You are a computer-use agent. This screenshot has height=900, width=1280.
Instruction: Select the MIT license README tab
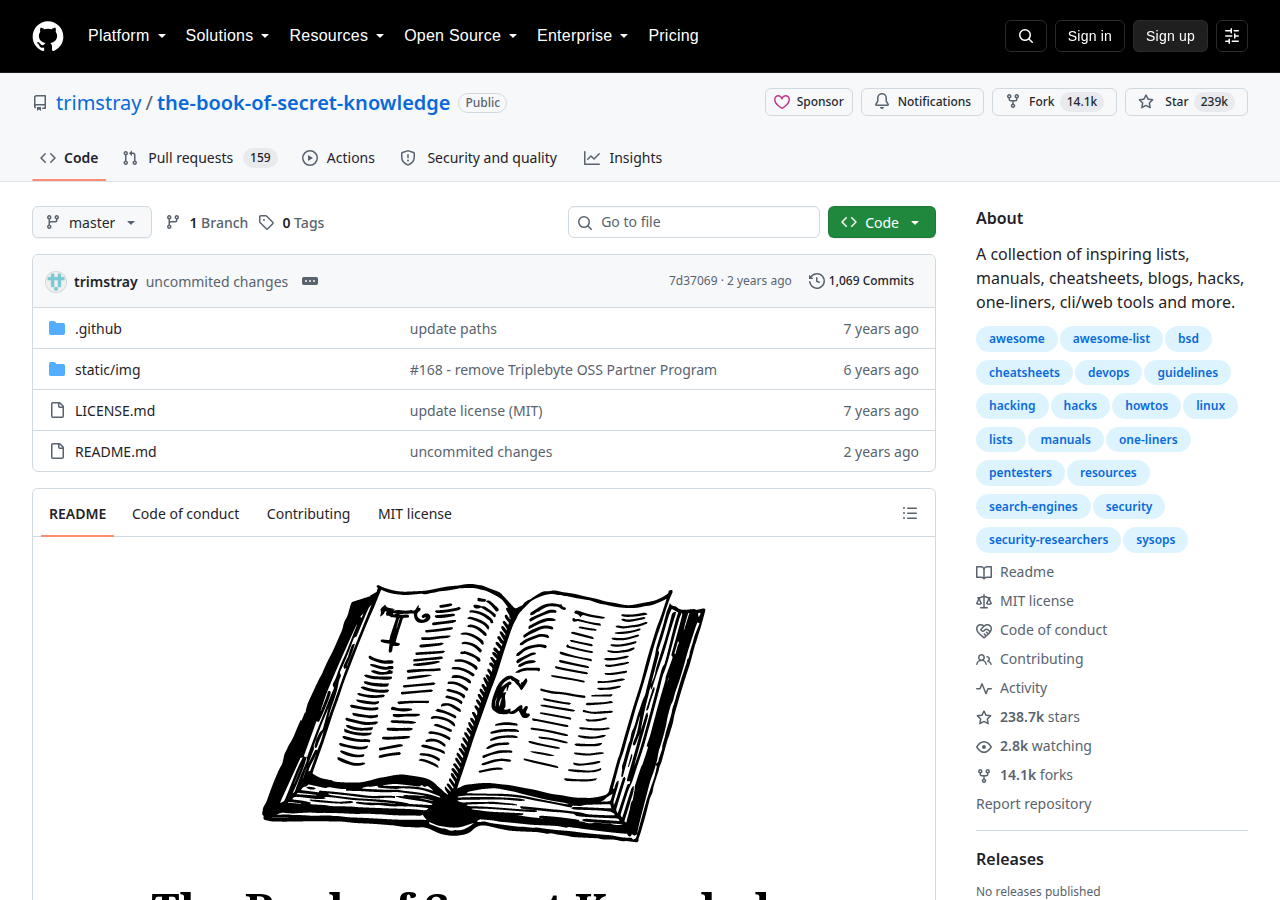click(x=415, y=513)
